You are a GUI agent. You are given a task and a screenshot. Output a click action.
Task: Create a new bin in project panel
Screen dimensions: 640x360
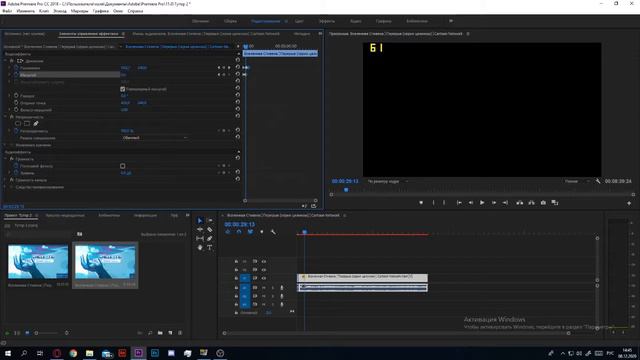[x=160, y=333]
